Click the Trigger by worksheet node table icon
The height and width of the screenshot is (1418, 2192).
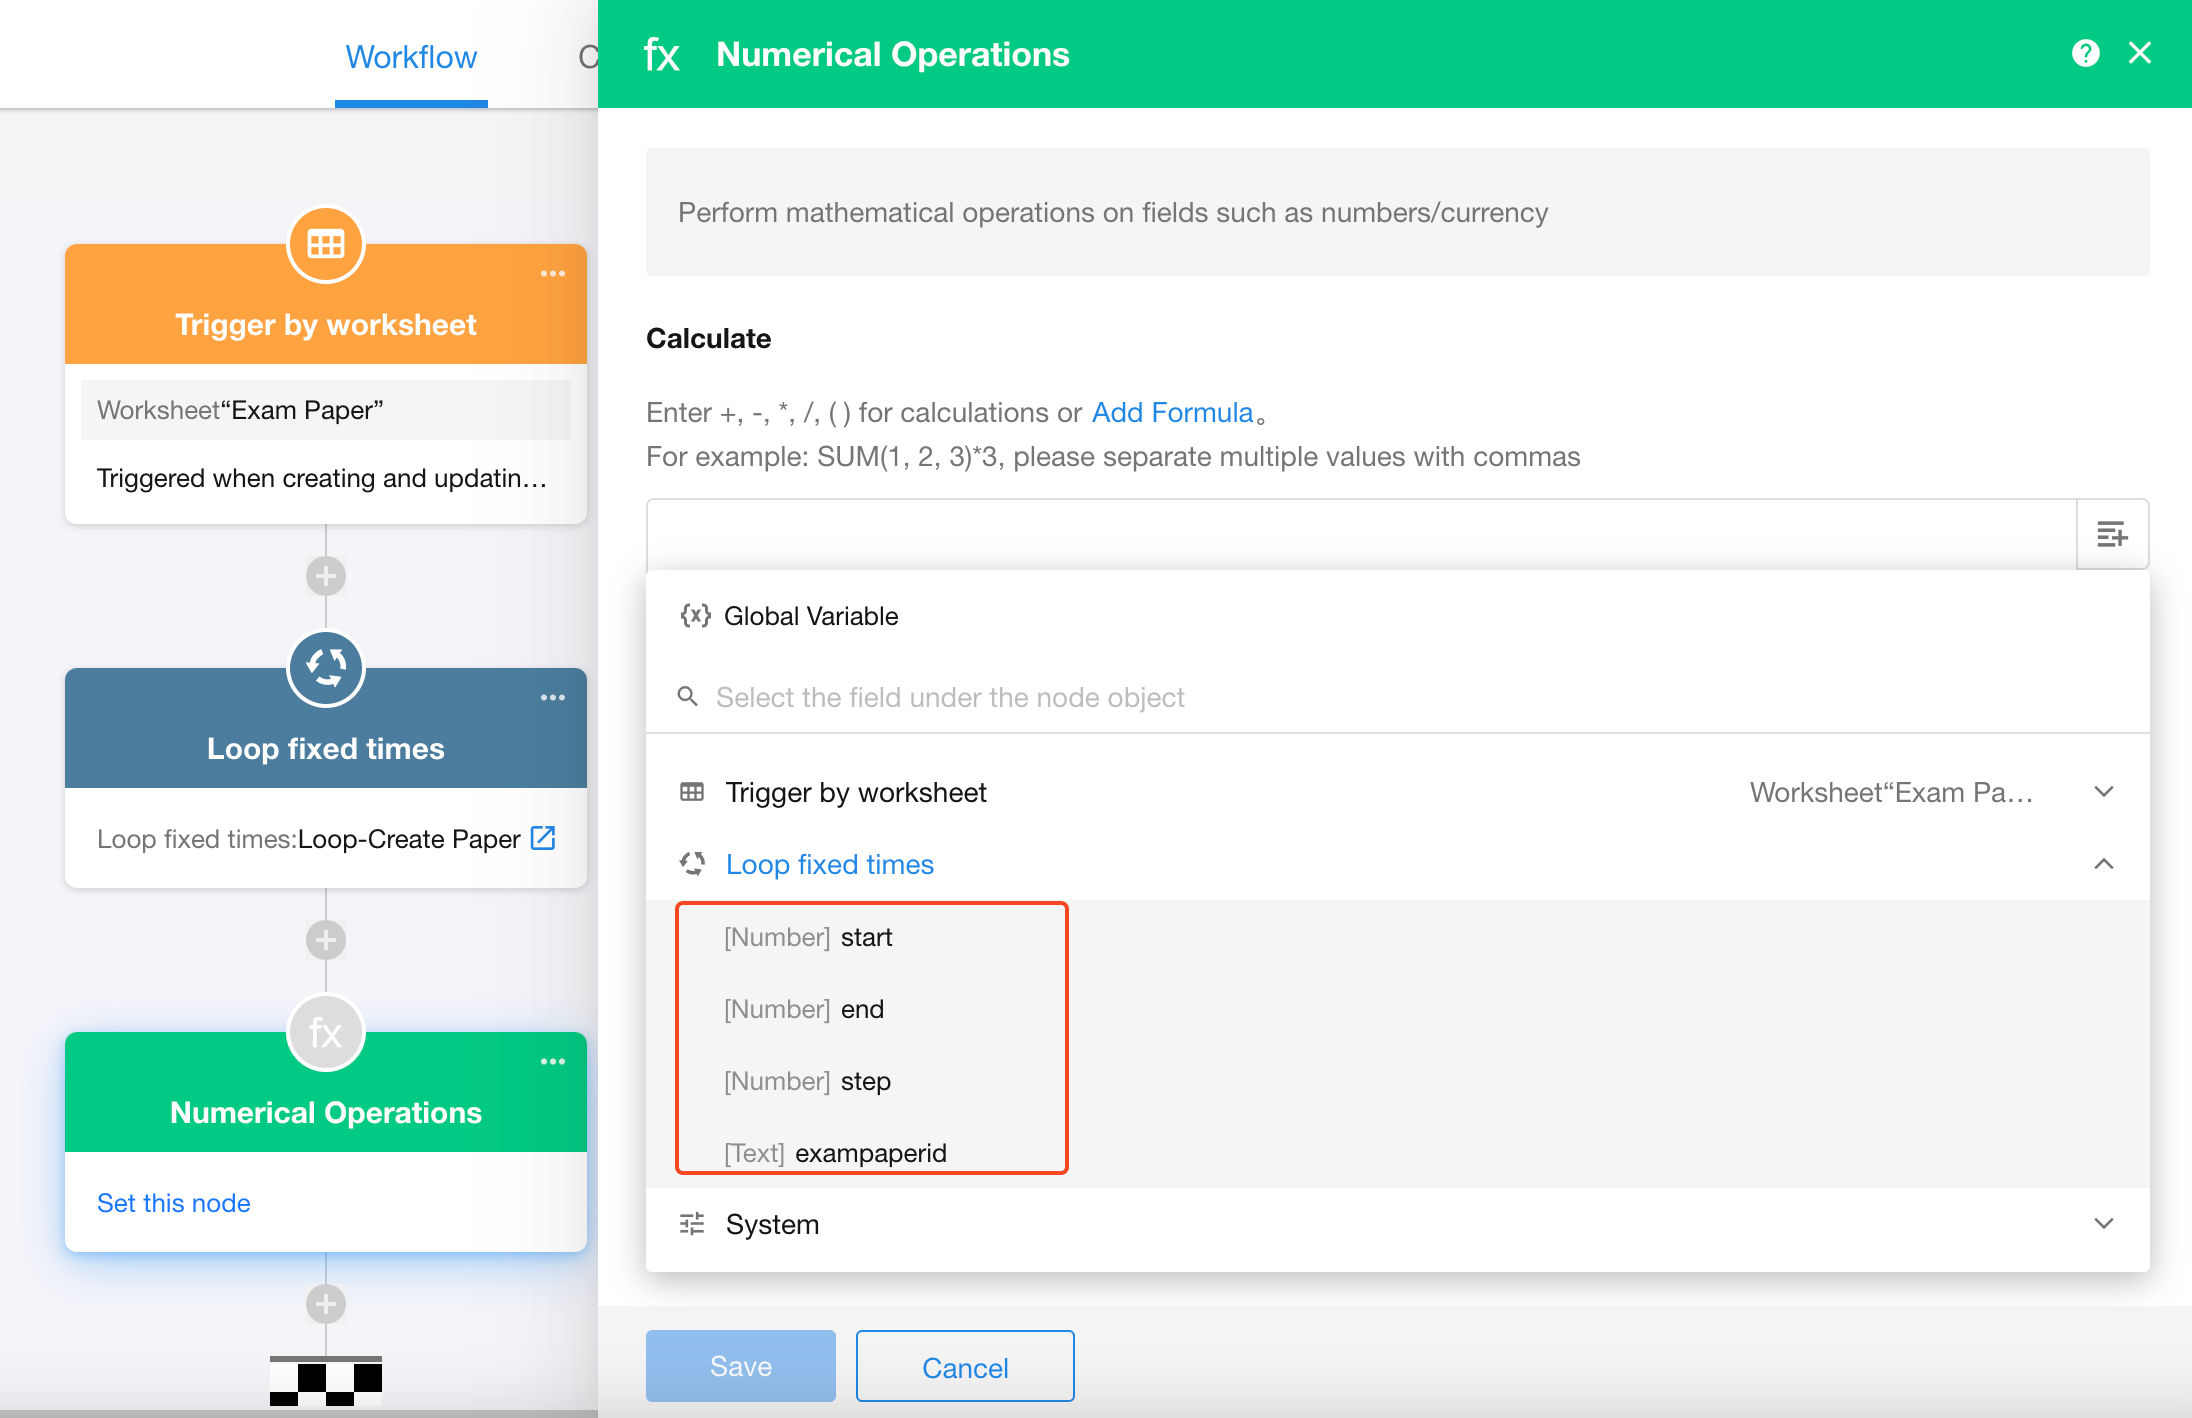pyautogui.click(x=326, y=244)
